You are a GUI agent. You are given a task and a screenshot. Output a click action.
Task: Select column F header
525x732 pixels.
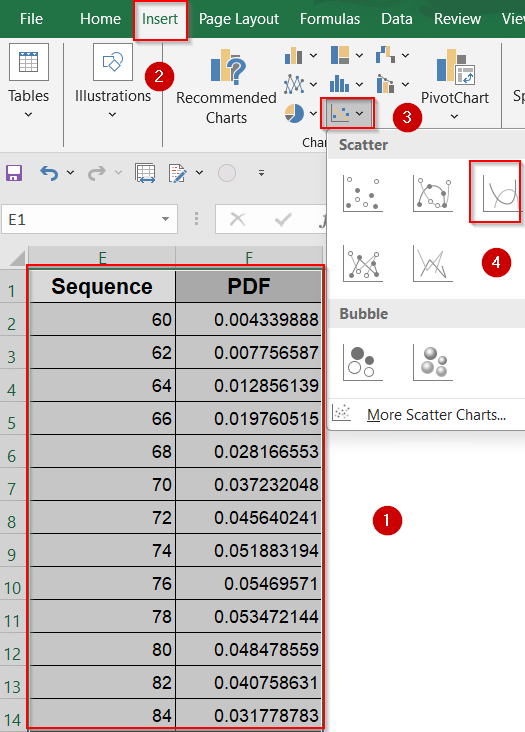click(249, 256)
